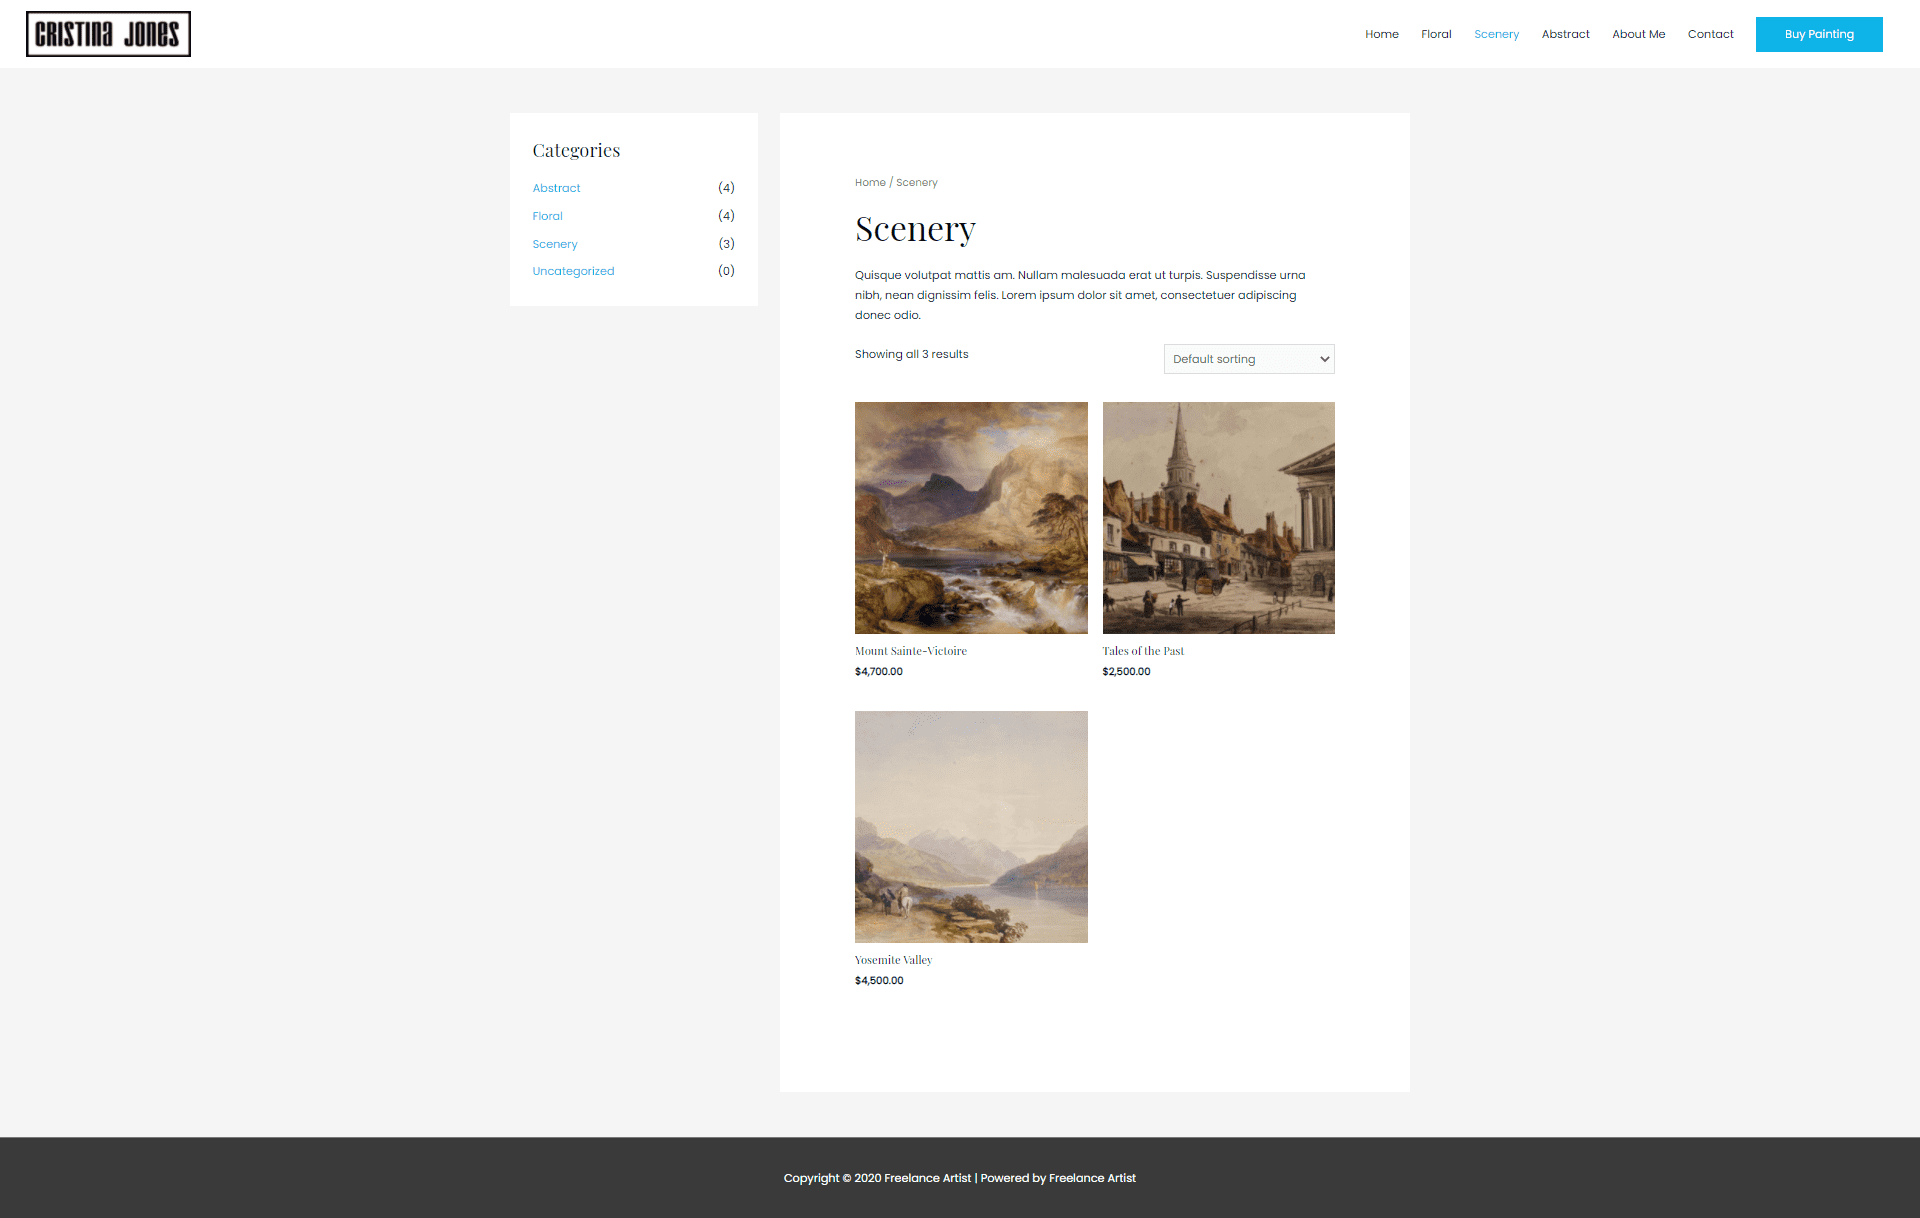Screen dimensions: 1920x1218
Task: Select the Scenery category in sidebar
Action: click(x=554, y=244)
